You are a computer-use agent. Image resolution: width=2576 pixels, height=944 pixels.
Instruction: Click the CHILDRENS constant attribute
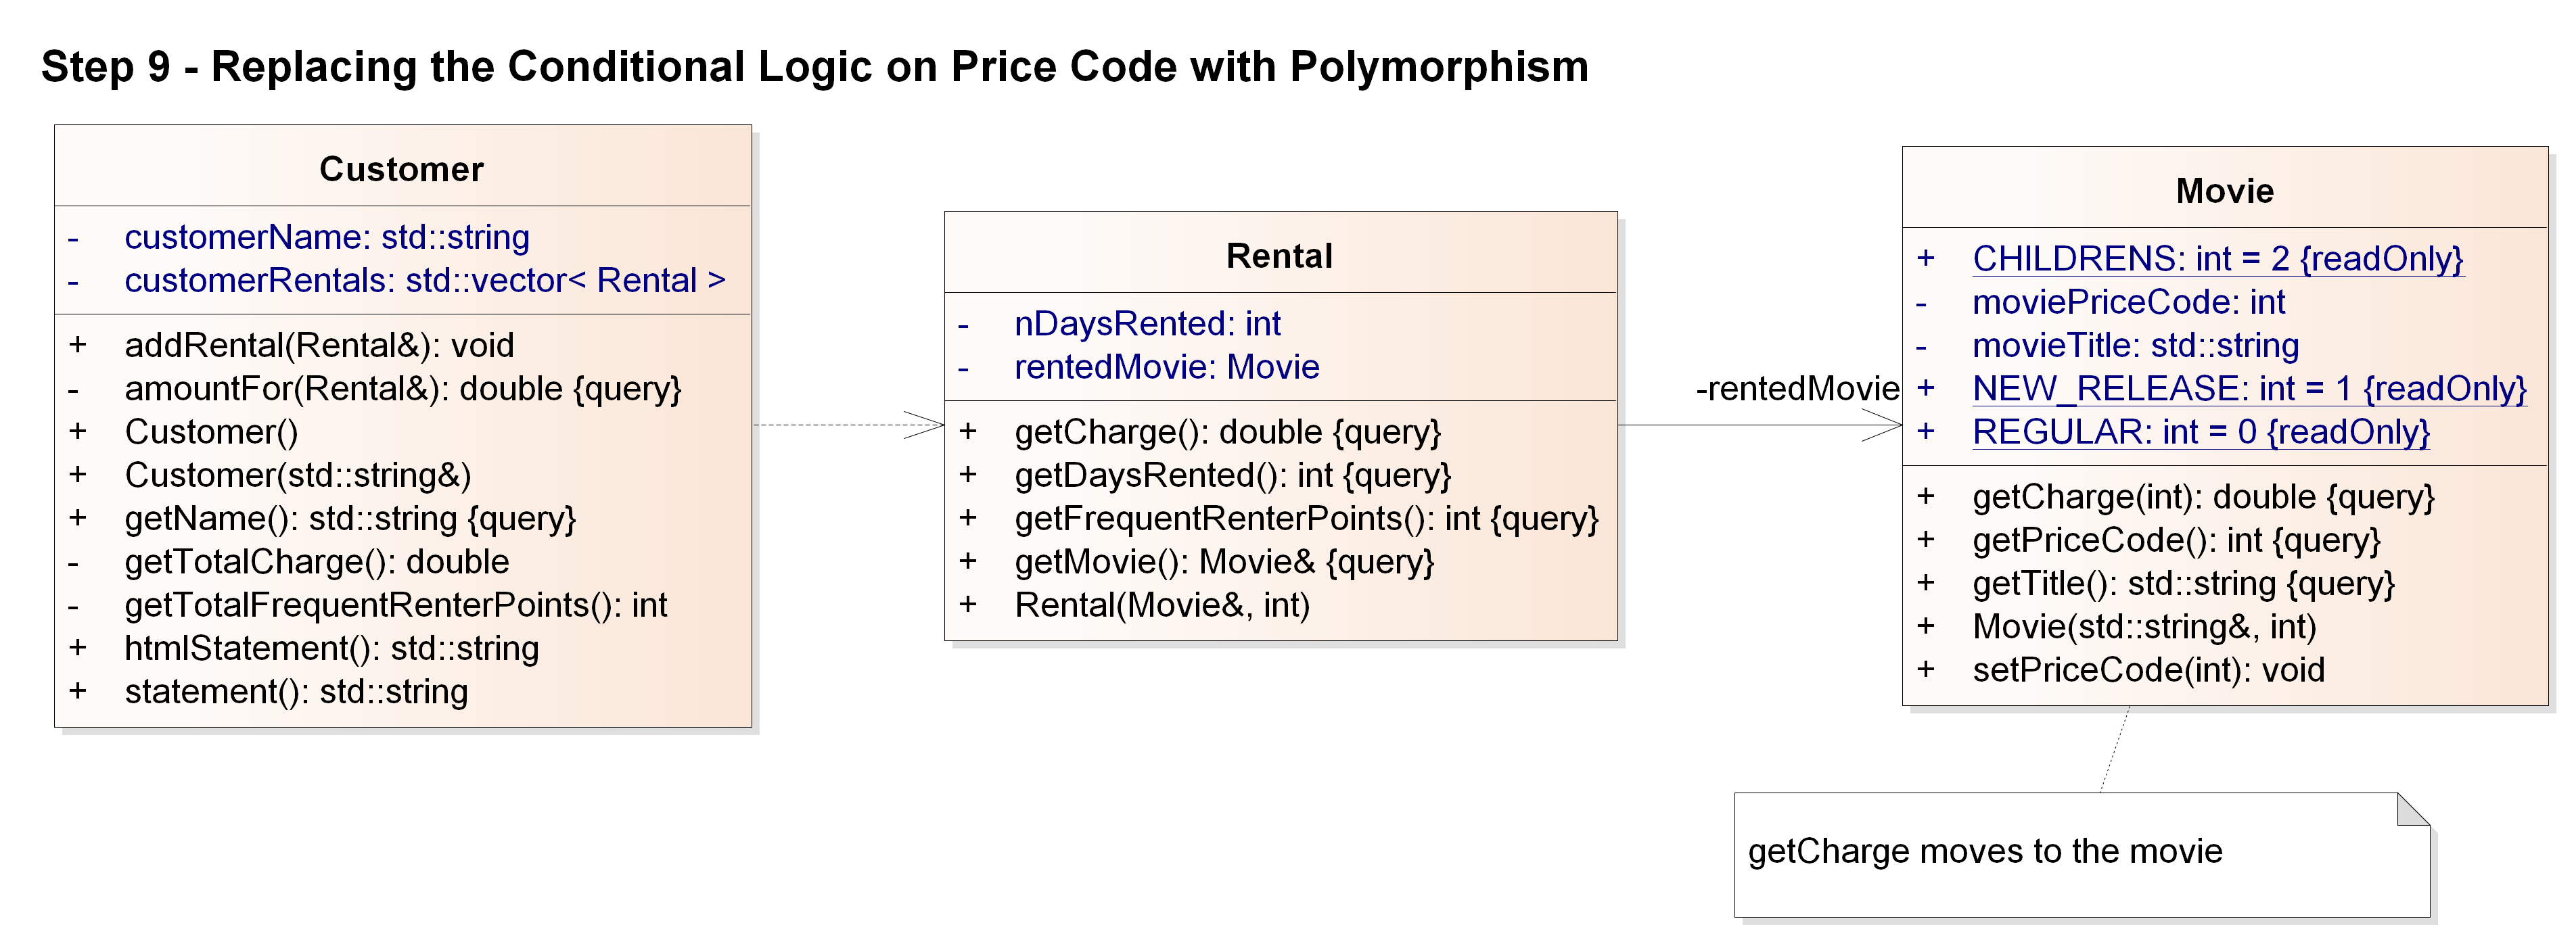2217,259
